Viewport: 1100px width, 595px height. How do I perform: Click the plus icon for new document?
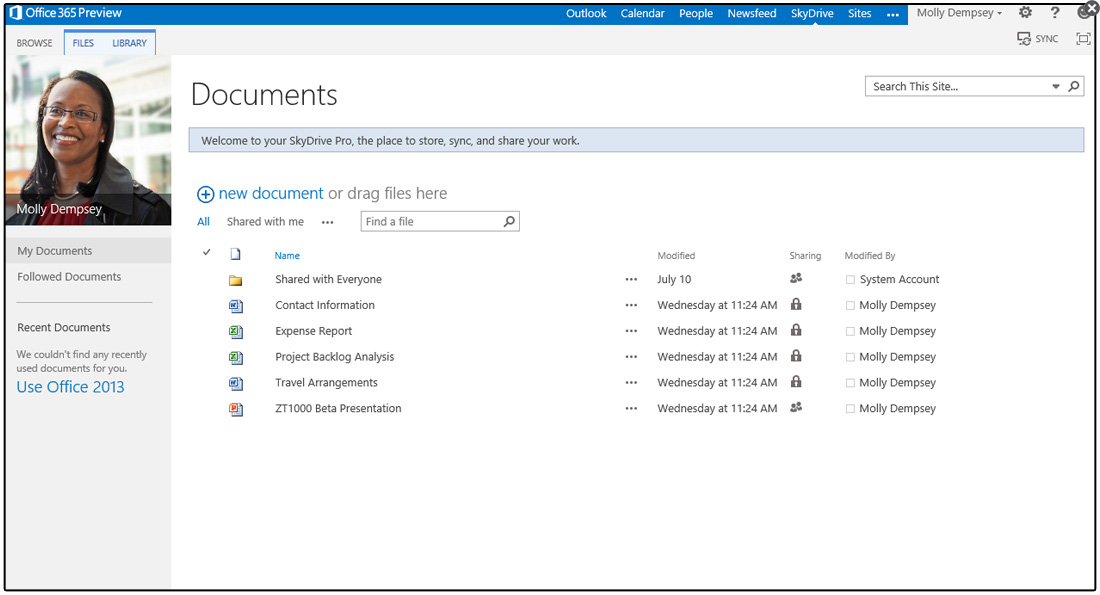tap(205, 194)
